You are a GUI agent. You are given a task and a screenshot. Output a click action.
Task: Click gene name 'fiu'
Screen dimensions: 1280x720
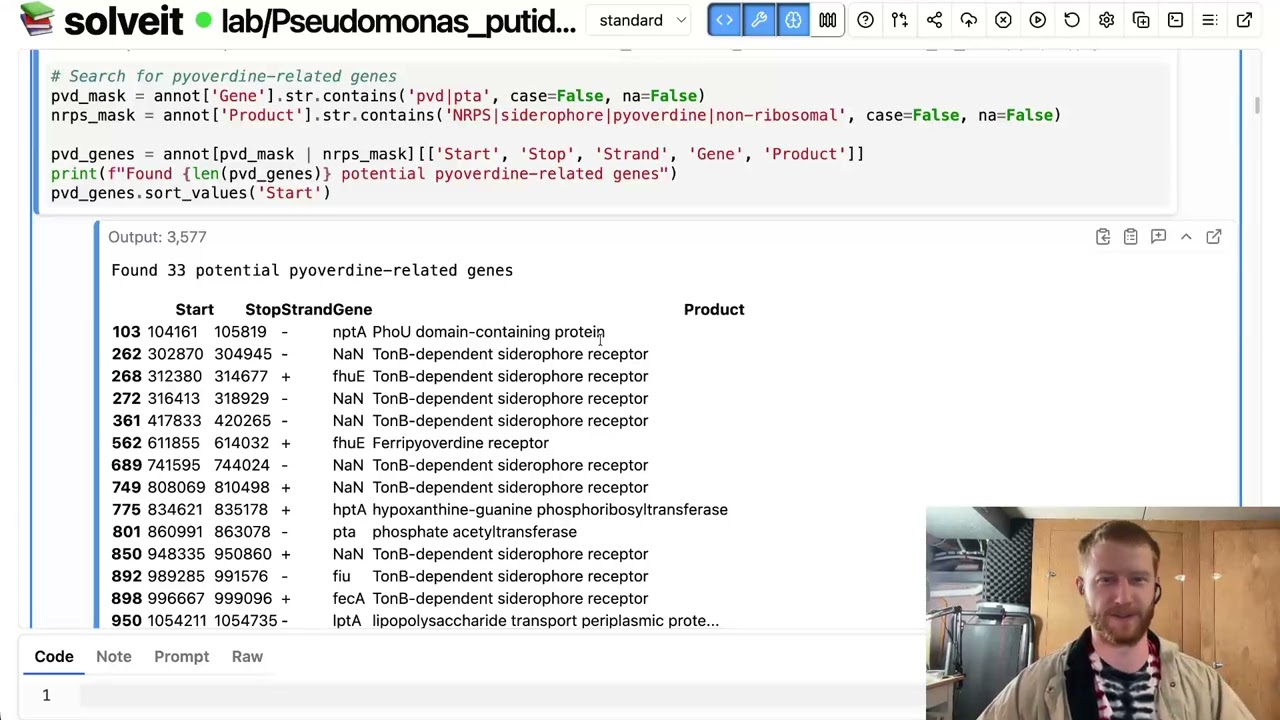tap(342, 577)
